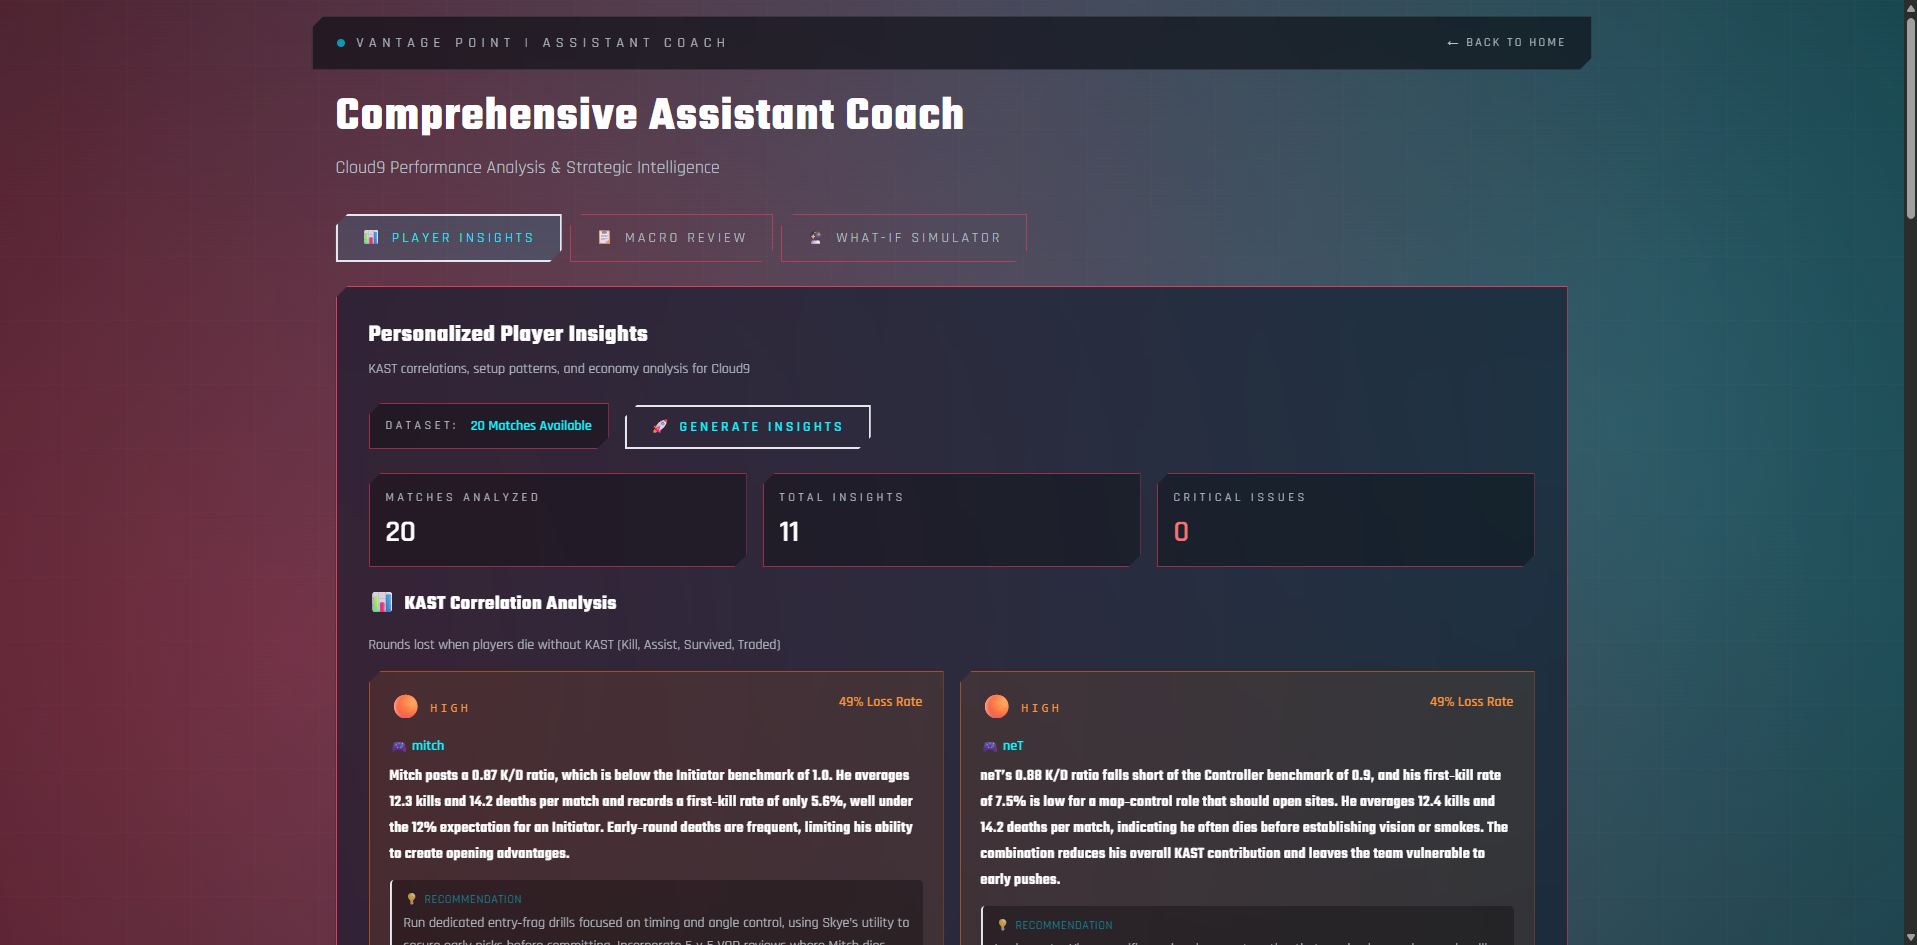1917x945 pixels.
Task: Click the orange severity dot on neT card
Action: (997, 707)
